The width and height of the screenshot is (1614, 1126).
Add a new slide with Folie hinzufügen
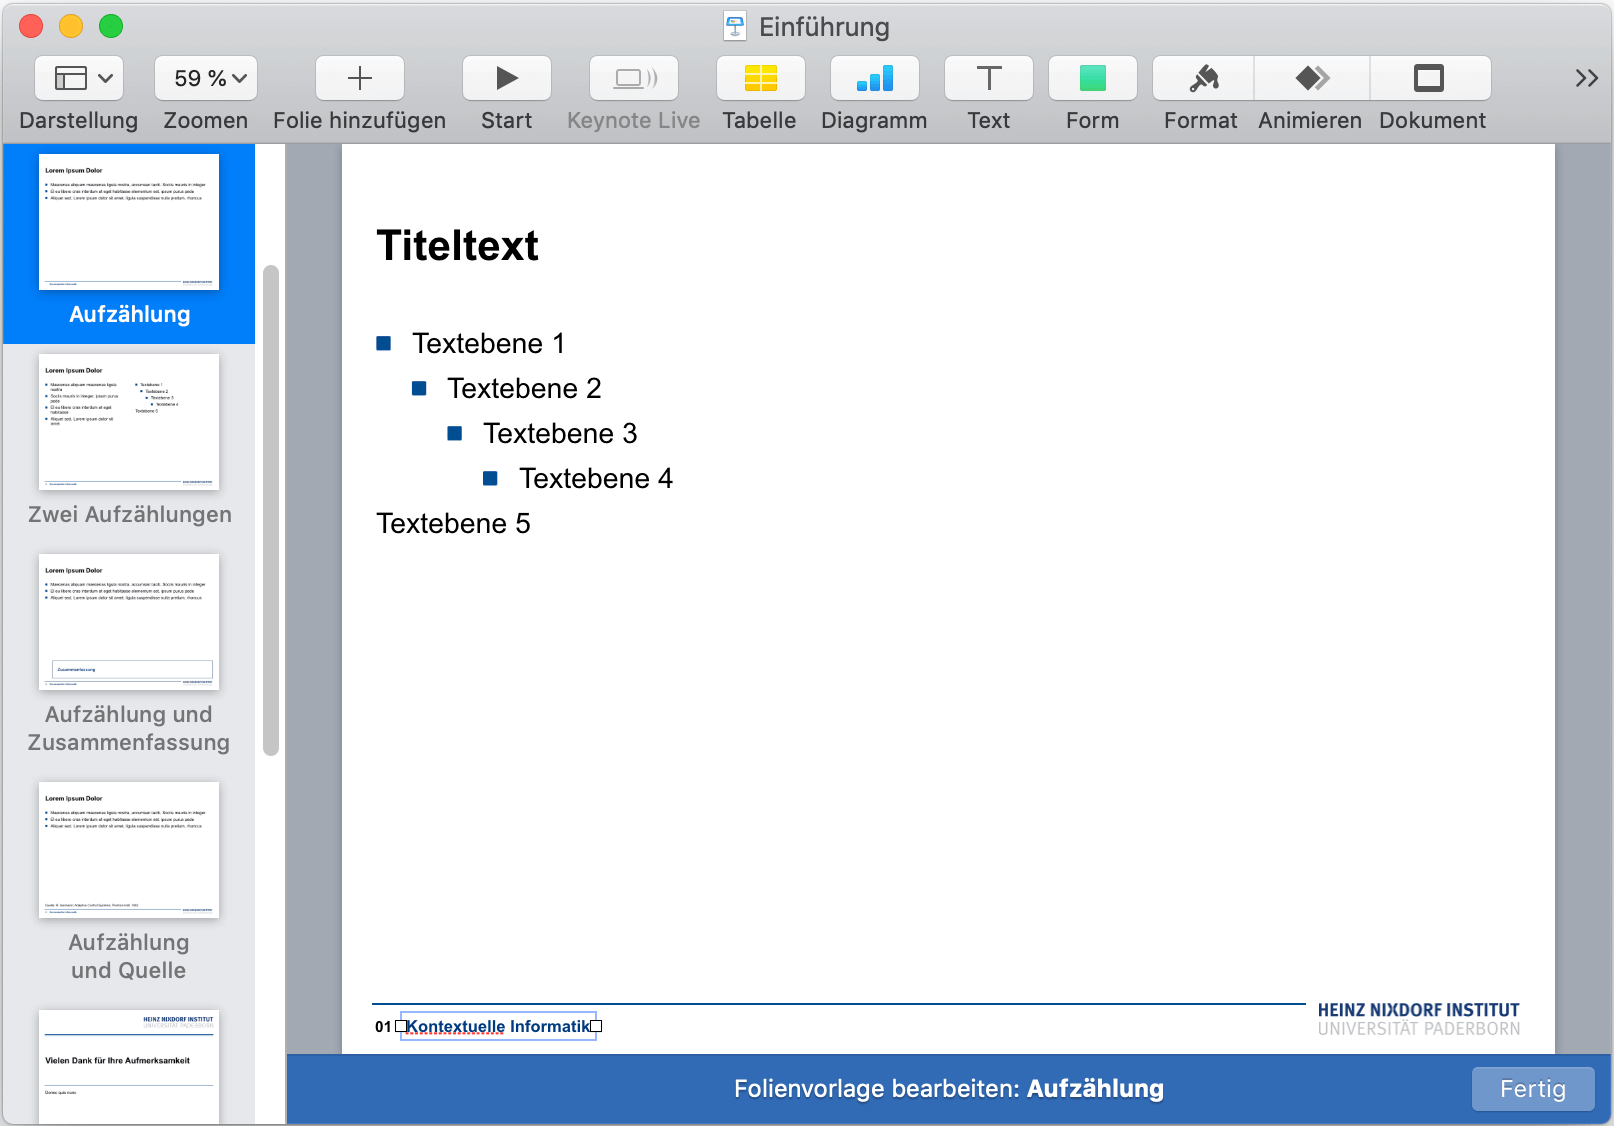[x=359, y=78]
